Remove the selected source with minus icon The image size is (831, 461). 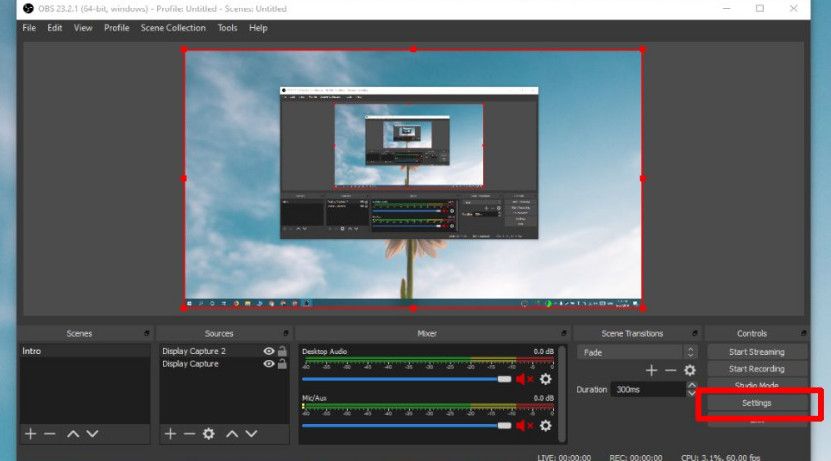click(x=189, y=433)
